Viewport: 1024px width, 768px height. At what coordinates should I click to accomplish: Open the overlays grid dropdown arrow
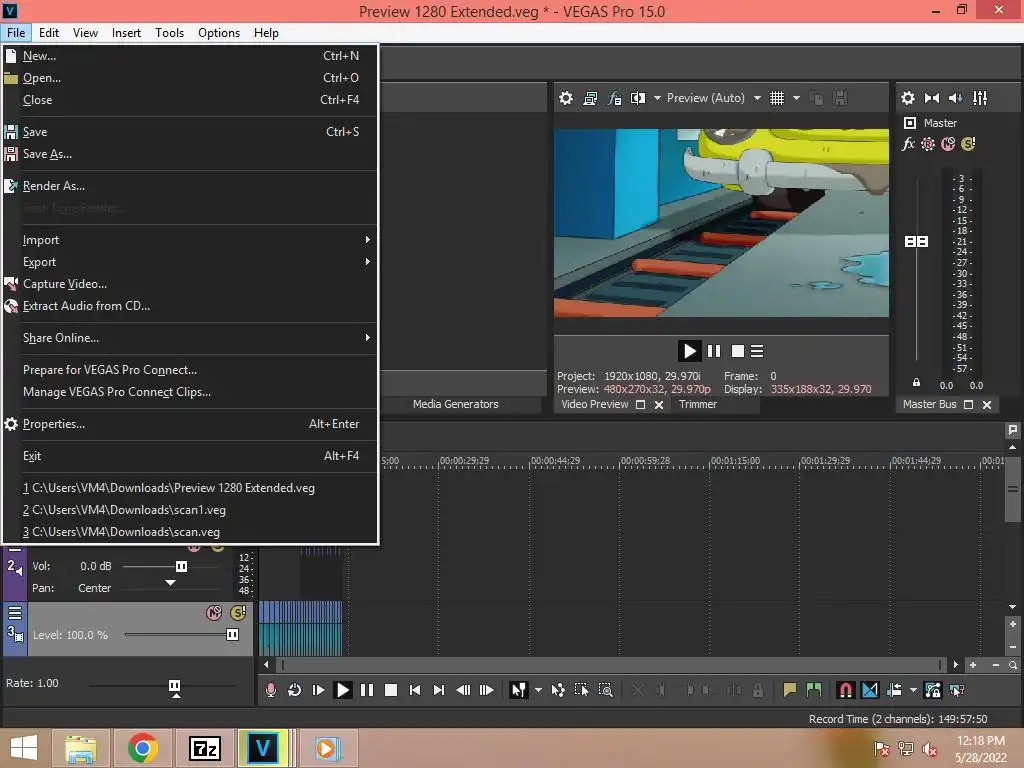point(796,98)
